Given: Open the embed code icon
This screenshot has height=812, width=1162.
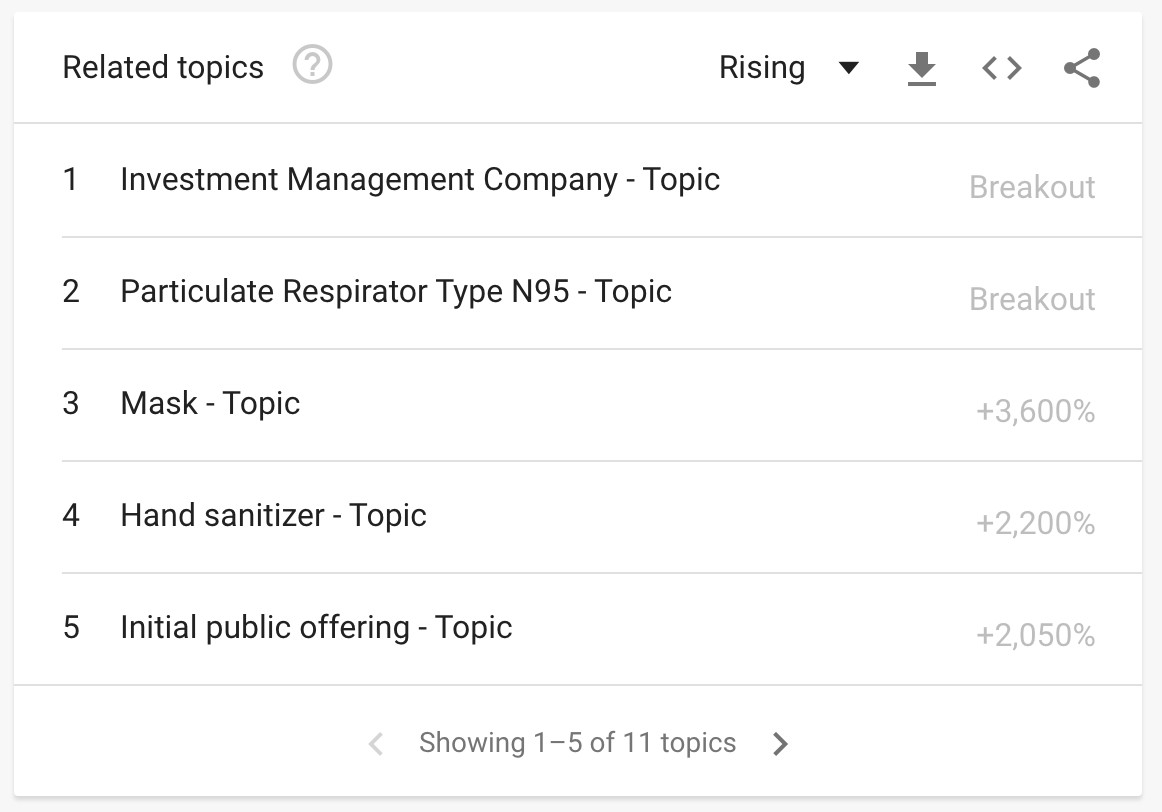Looking at the screenshot, I should pos(1001,68).
